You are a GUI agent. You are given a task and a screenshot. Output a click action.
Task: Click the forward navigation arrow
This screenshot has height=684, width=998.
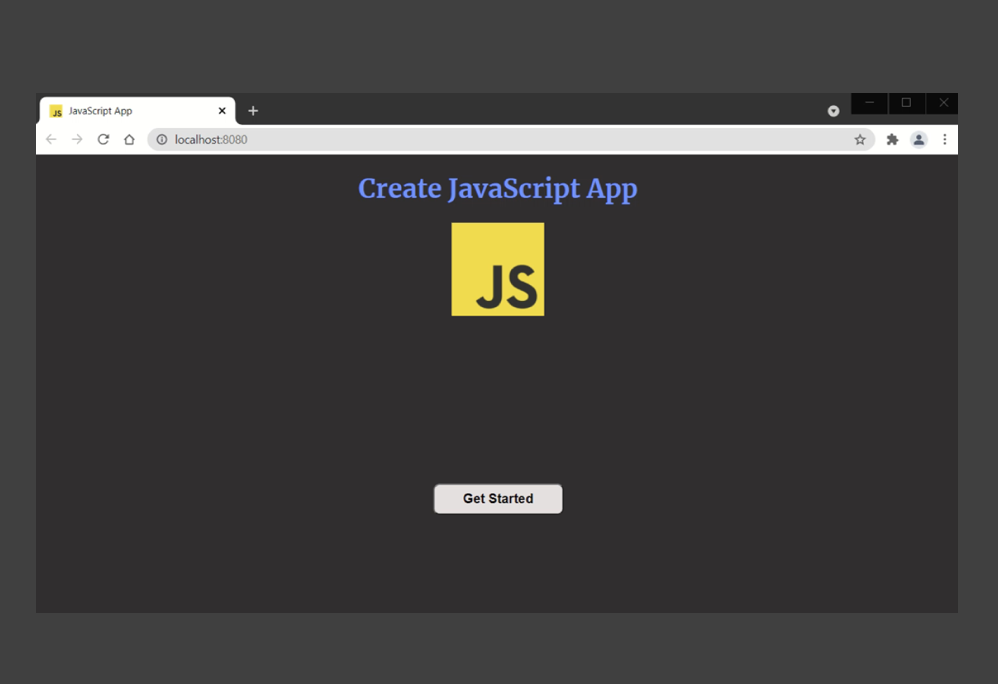coord(77,139)
